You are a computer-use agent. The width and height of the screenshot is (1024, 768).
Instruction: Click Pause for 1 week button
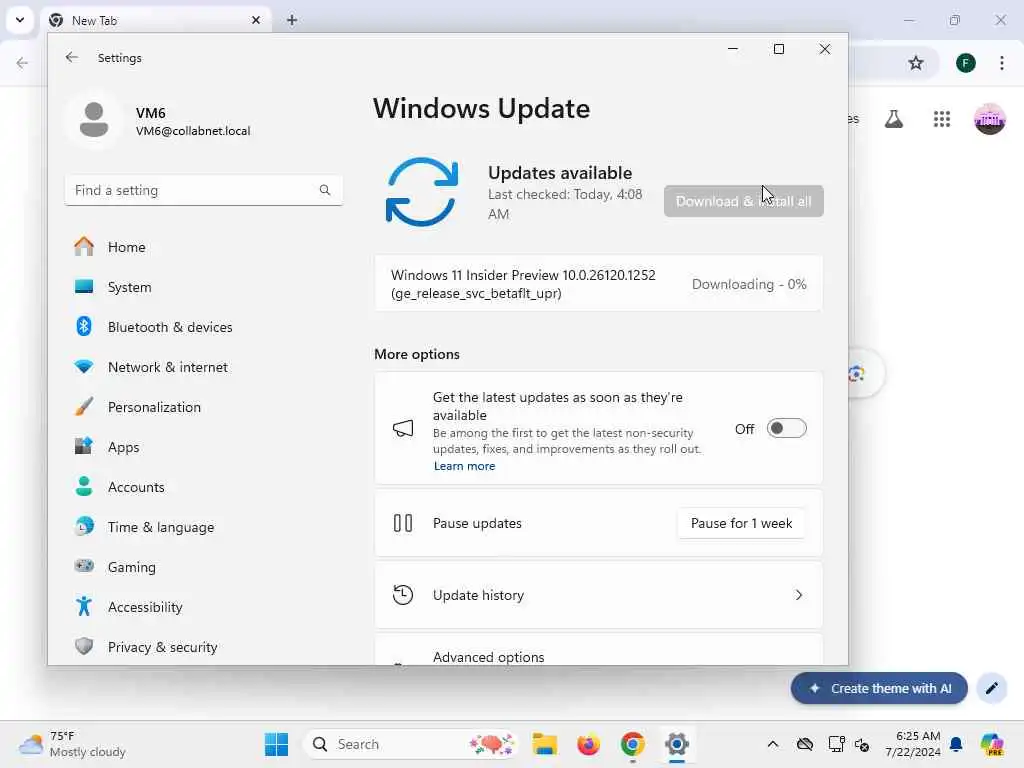click(x=741, y=523)
